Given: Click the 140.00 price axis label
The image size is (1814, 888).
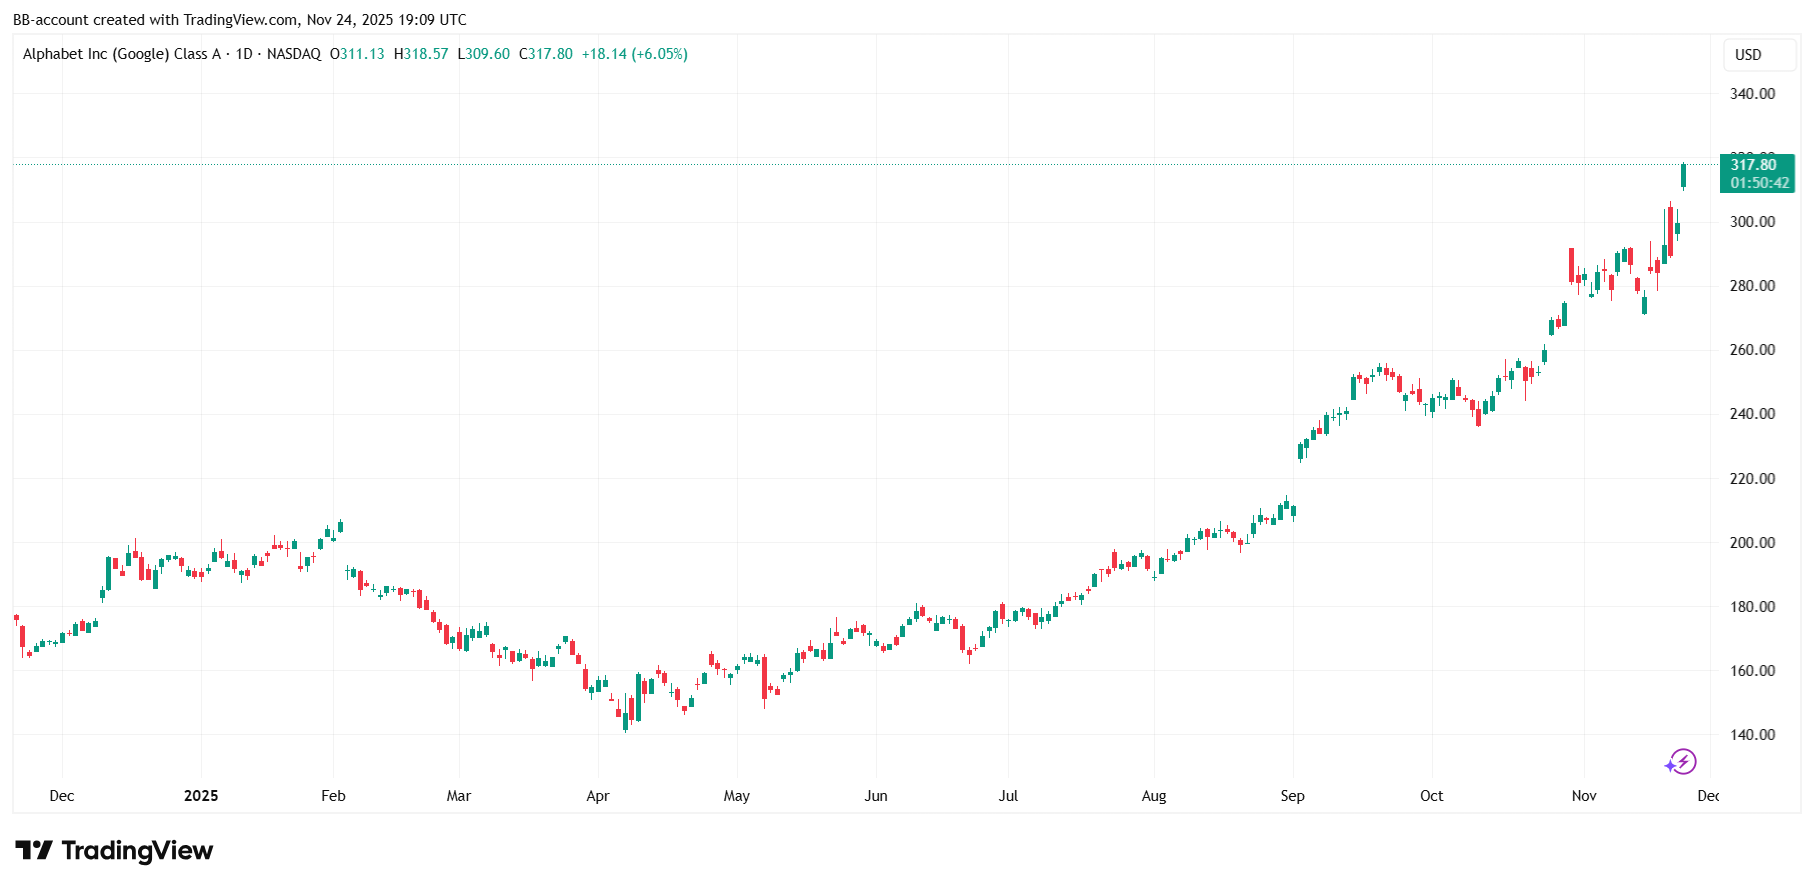Looking at the screenshot, I should point(1752,735).
